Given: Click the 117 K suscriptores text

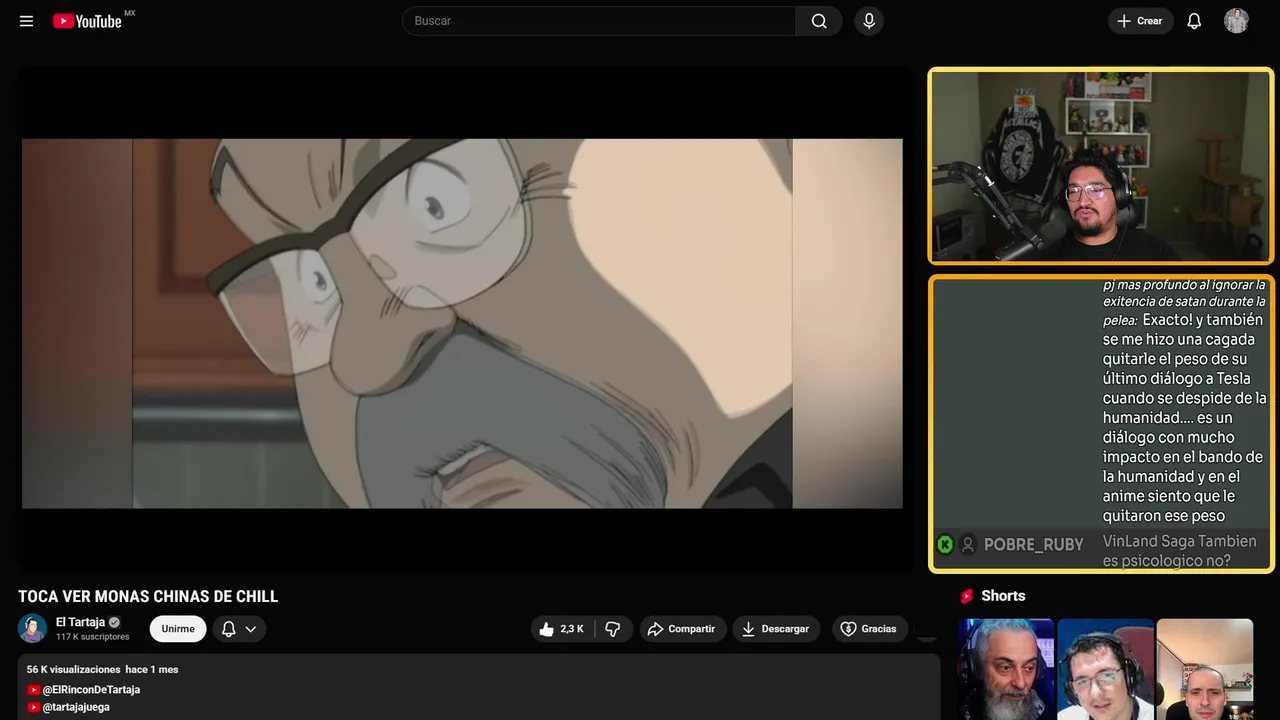Looking at the screenshot, I should pyautogui.click(x=93, y=637).
